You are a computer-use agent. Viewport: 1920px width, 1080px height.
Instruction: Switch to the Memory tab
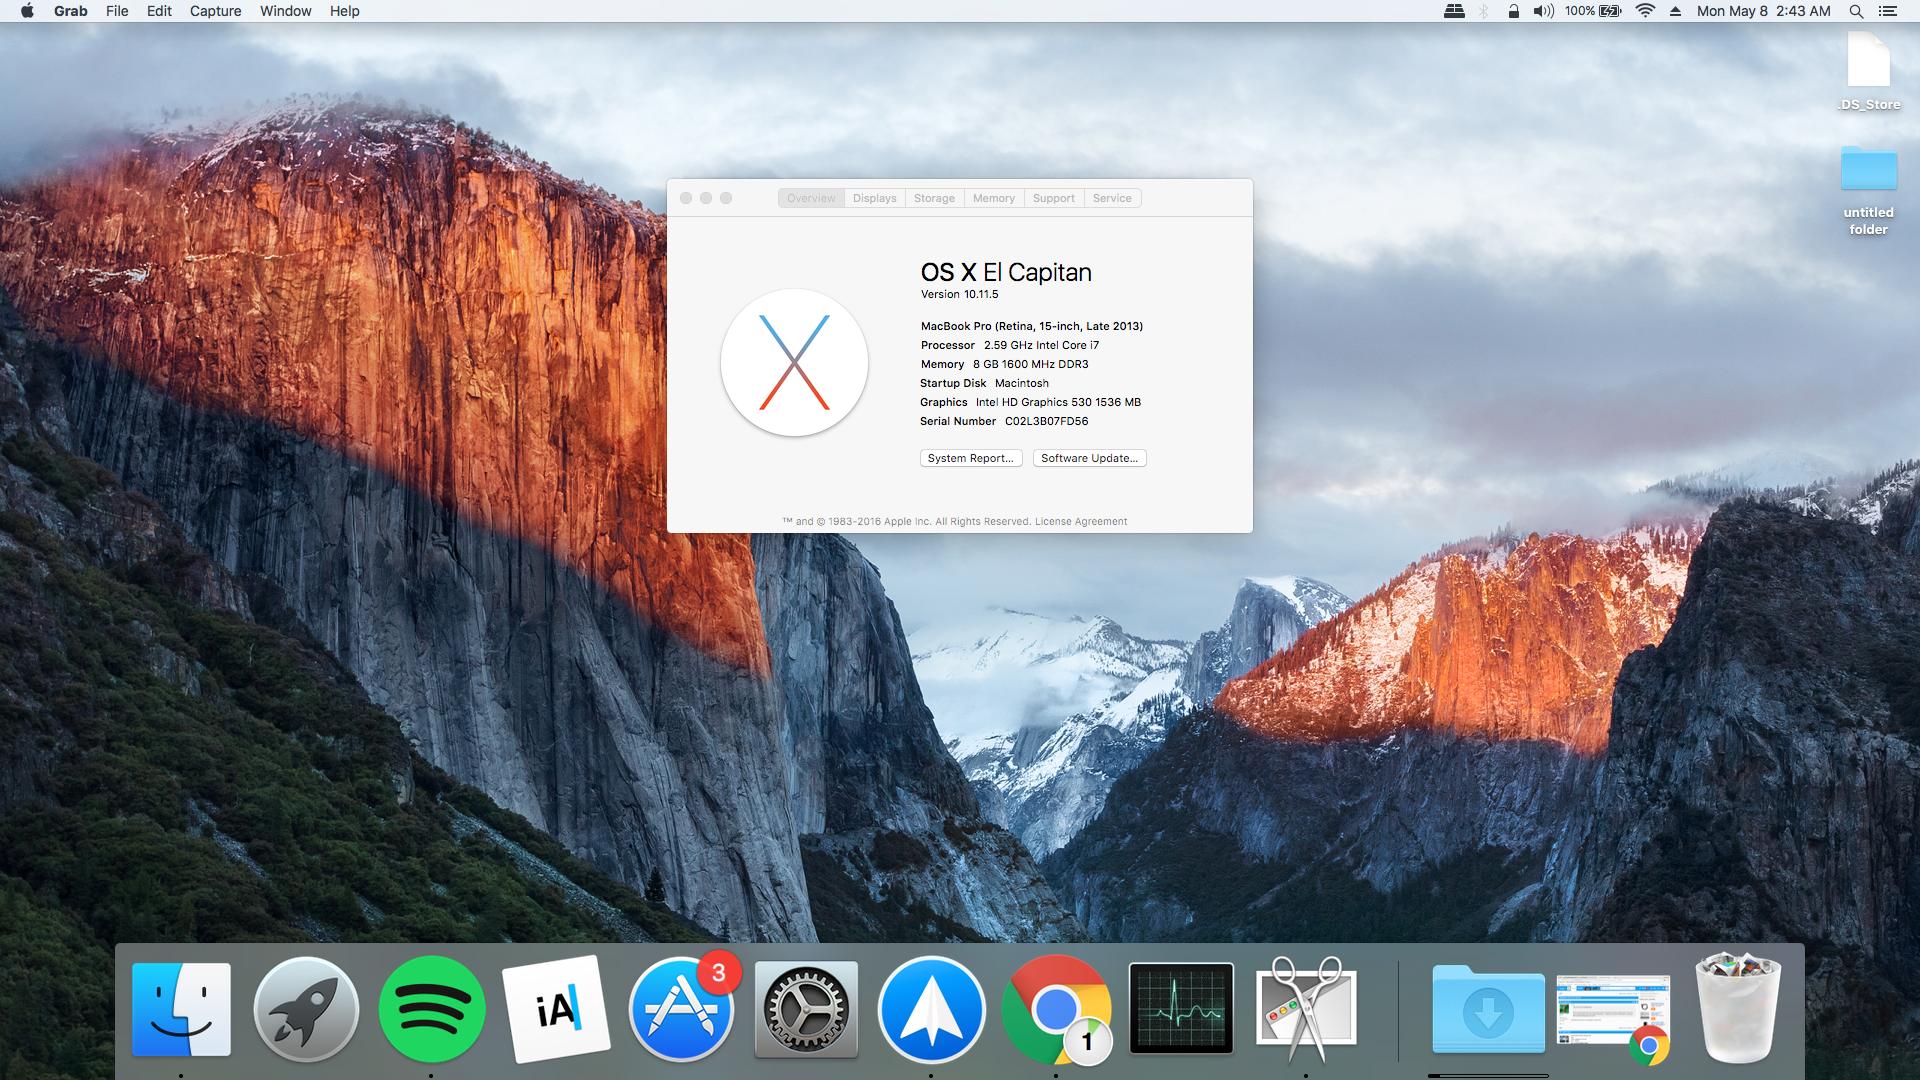[x=994, y=198]
